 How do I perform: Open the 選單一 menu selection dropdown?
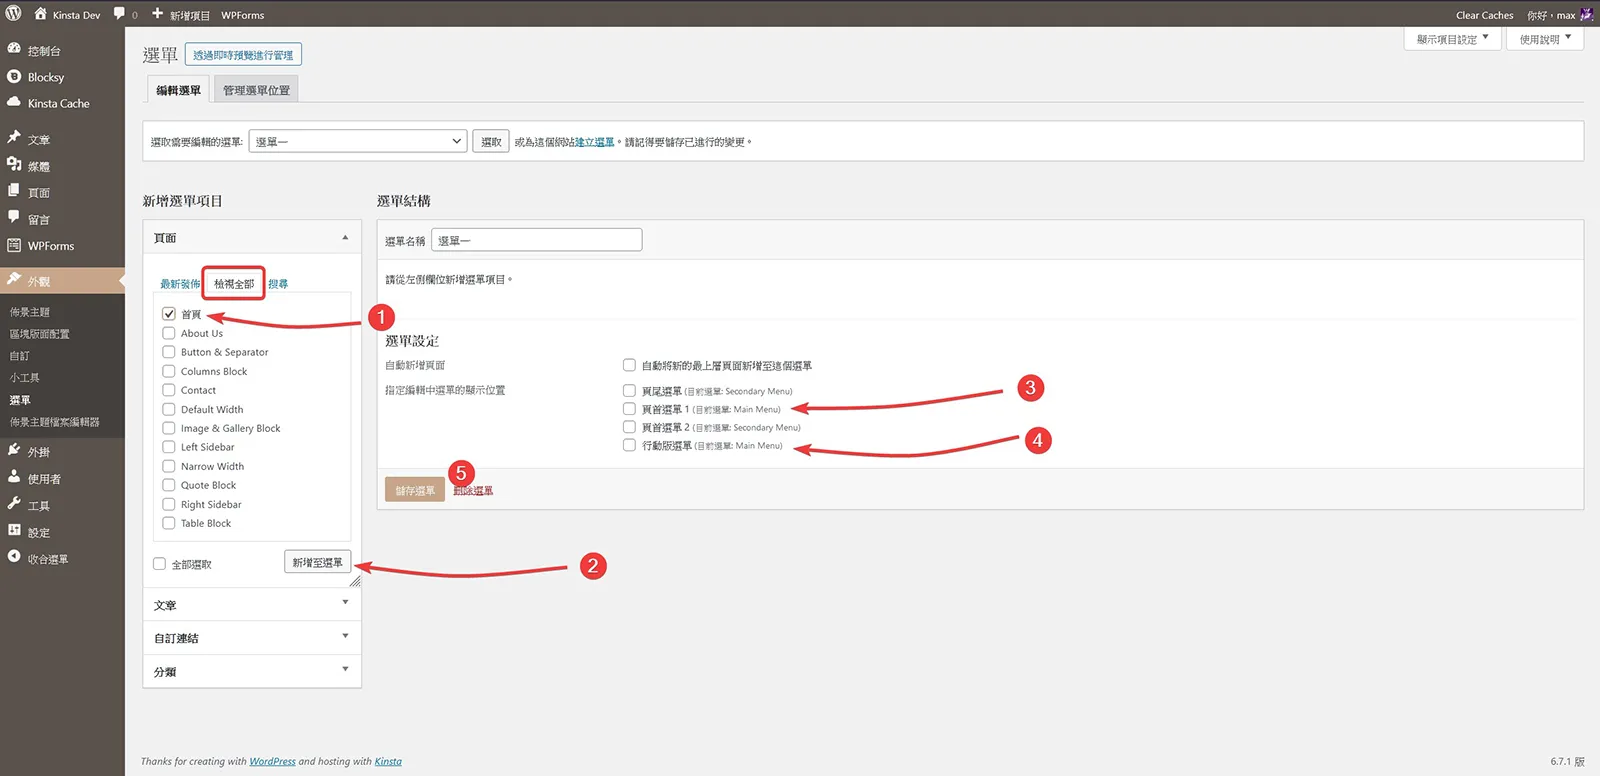[358, 142]
